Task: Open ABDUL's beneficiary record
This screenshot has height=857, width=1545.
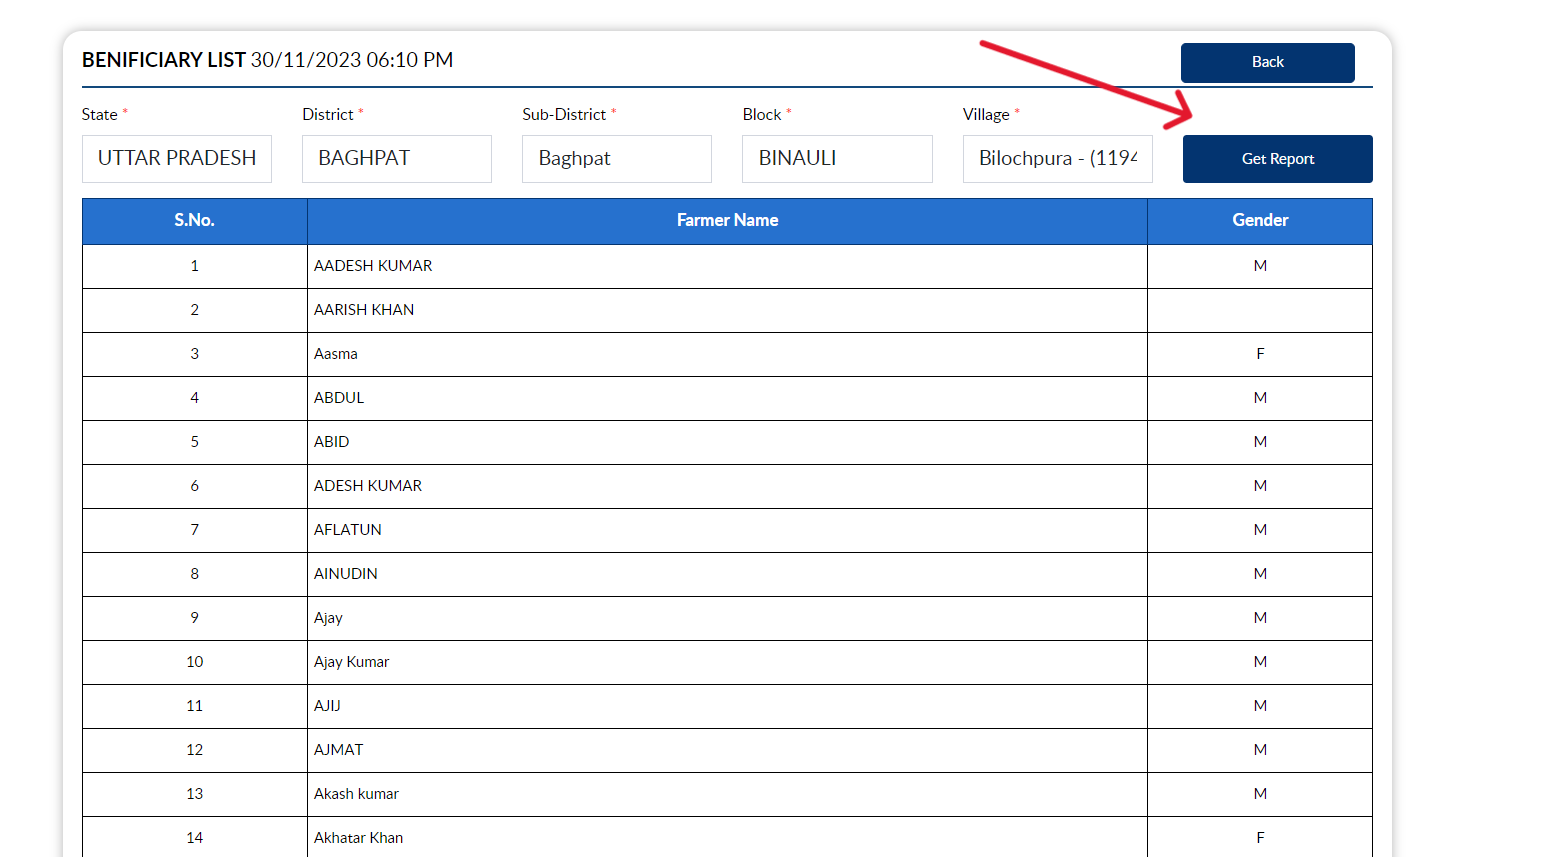Action: [338, 397]
